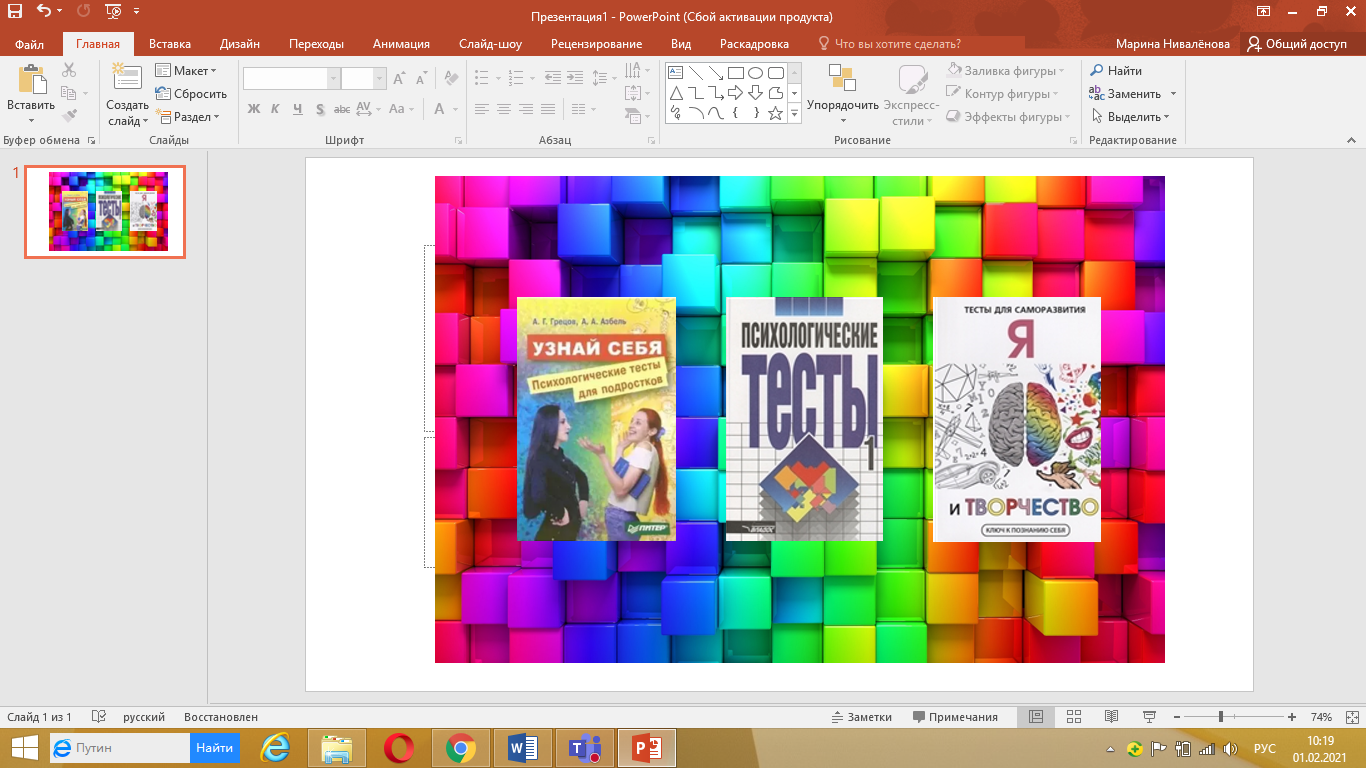Increase font size with the larger A

click(399, 78)
